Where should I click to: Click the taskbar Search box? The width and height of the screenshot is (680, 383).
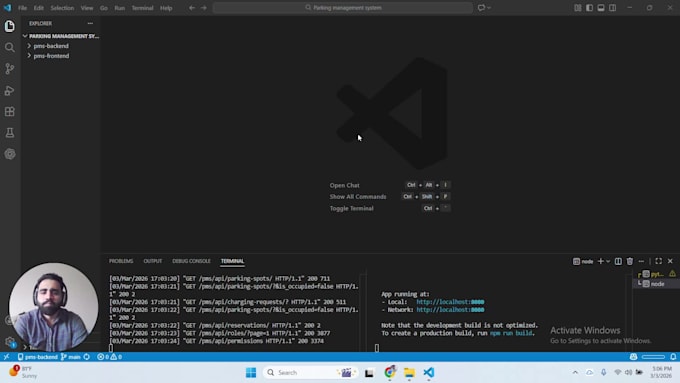coord(310,373)
